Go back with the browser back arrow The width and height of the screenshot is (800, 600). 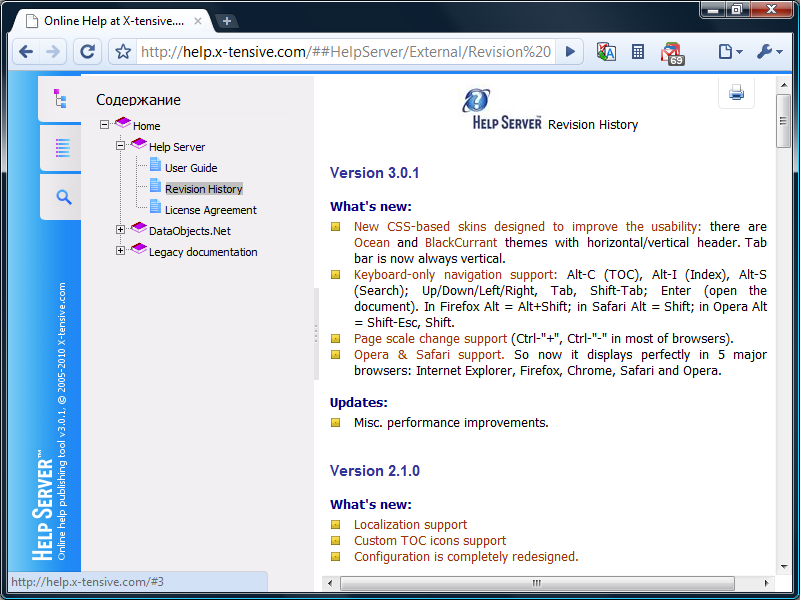[x=26, y=52]
